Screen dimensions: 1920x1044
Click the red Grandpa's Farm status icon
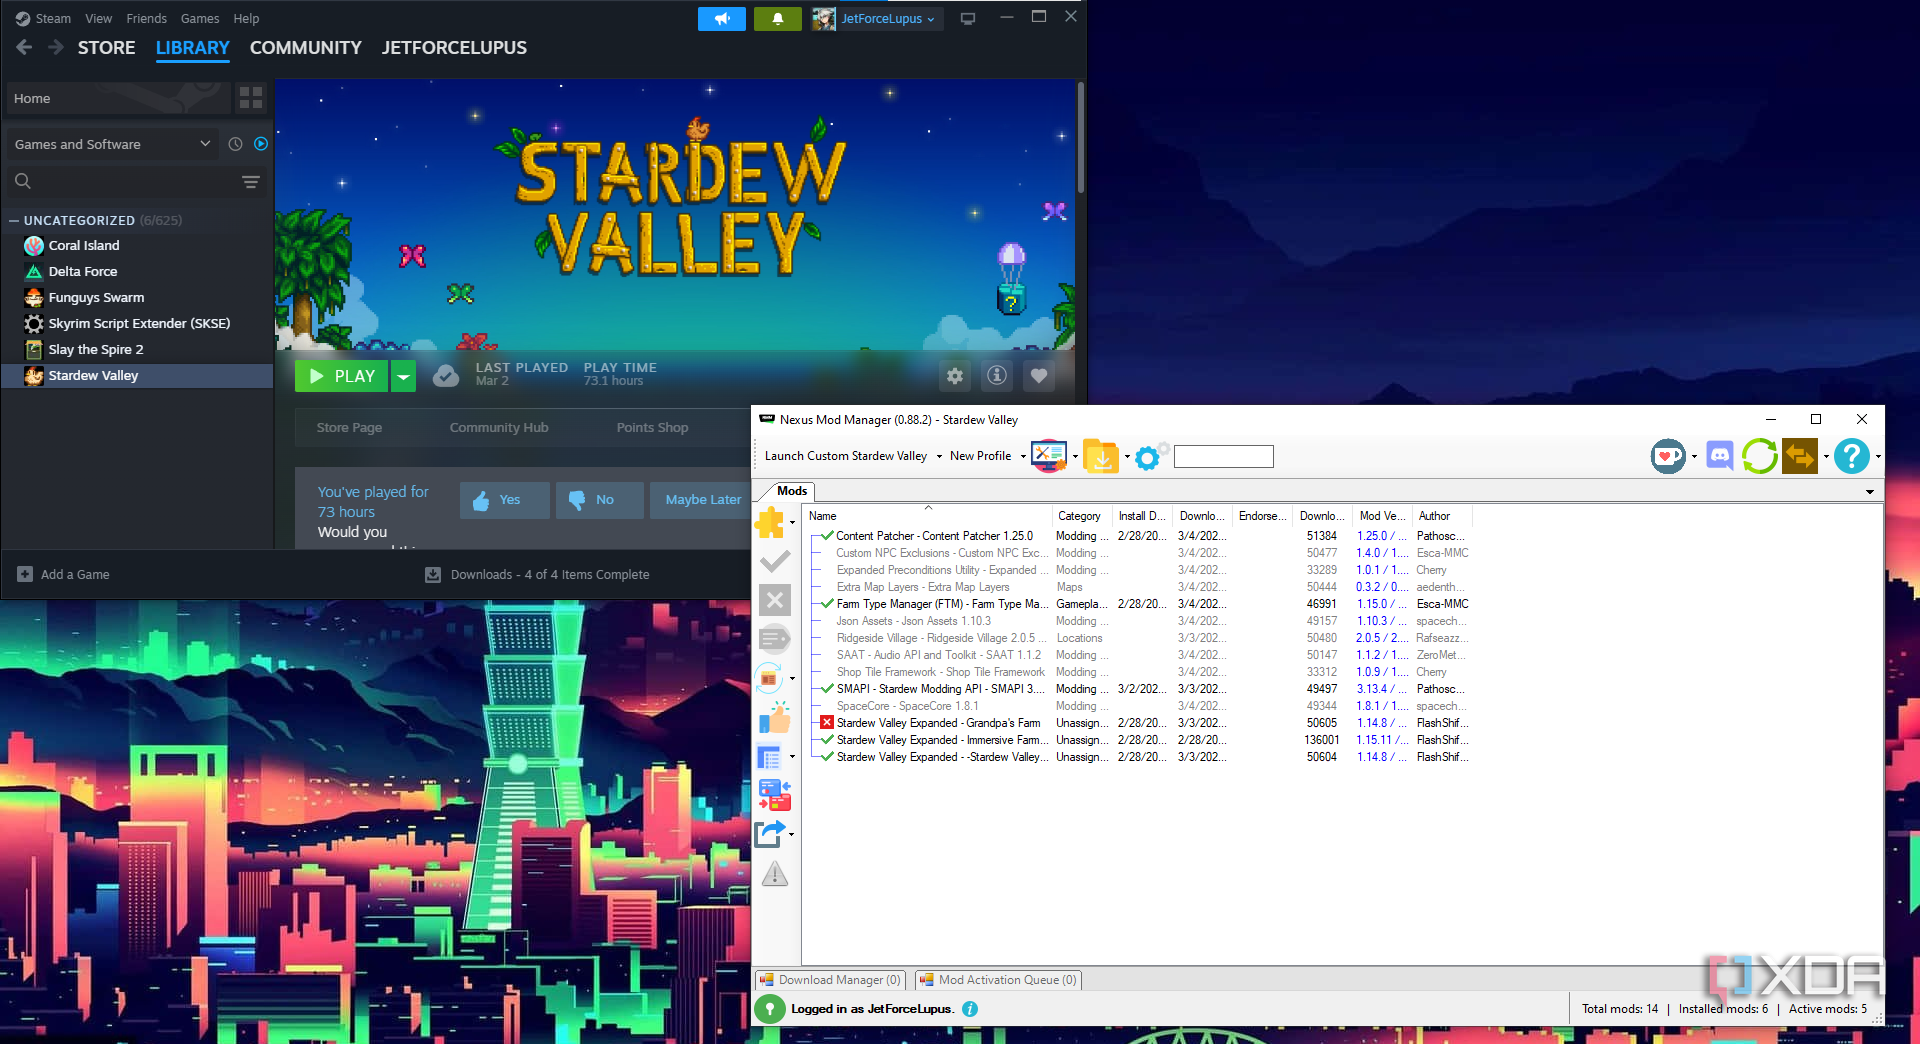827,722
